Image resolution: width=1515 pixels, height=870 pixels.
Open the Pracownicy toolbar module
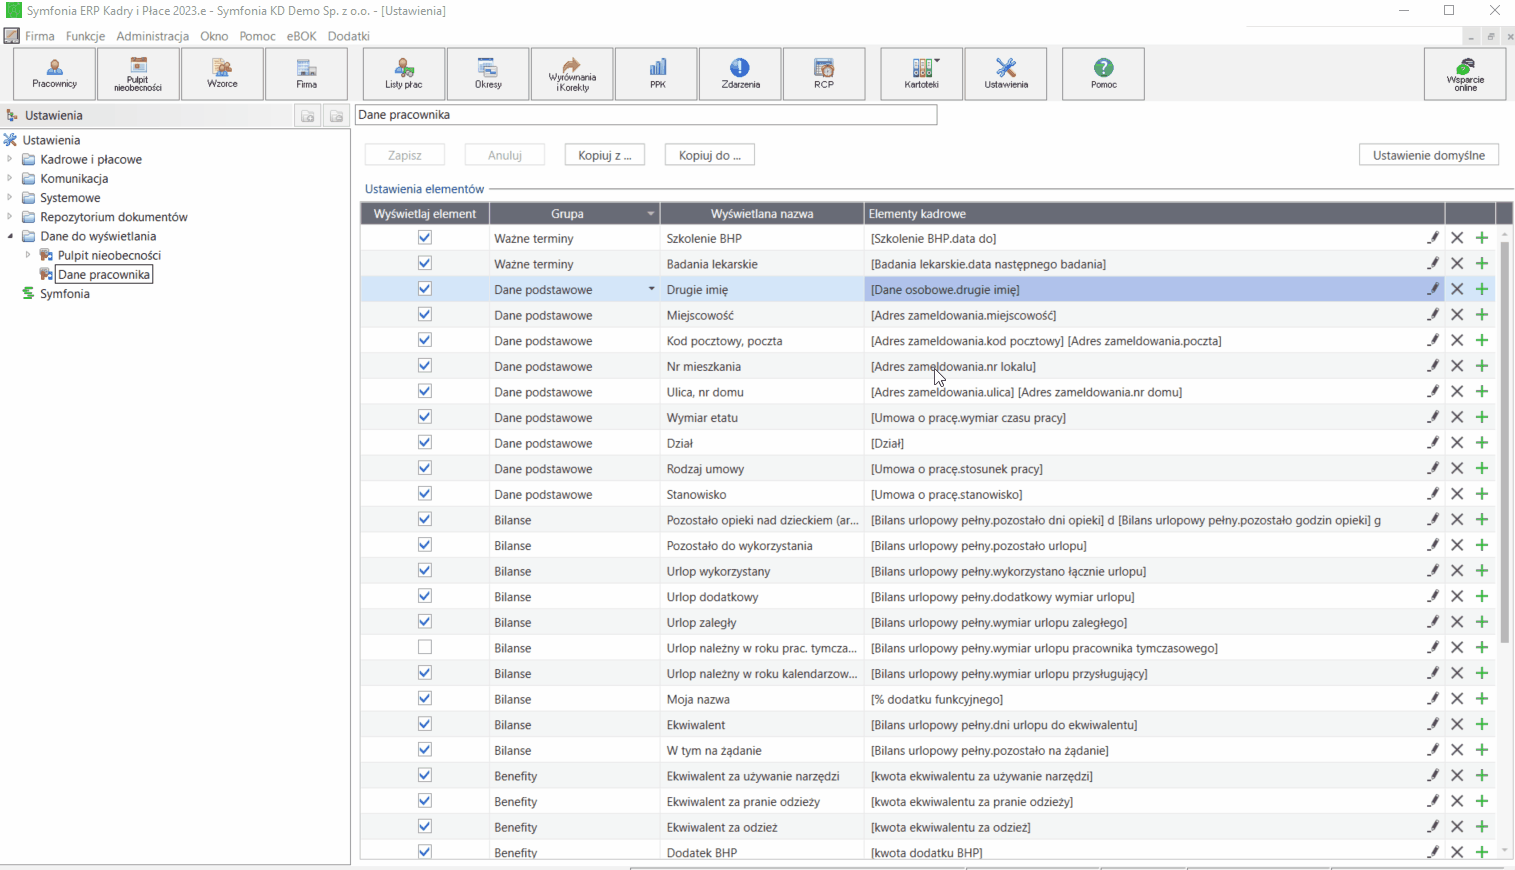pos(55,74)
